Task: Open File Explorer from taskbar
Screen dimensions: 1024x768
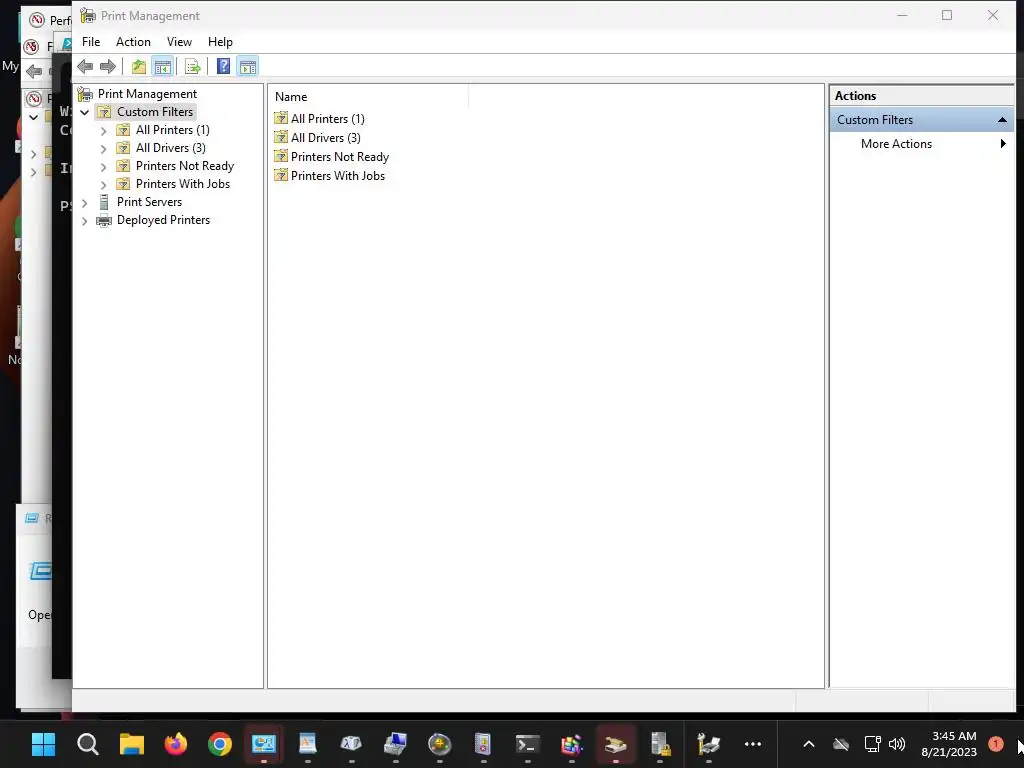Action: click(x=132, y=744)
